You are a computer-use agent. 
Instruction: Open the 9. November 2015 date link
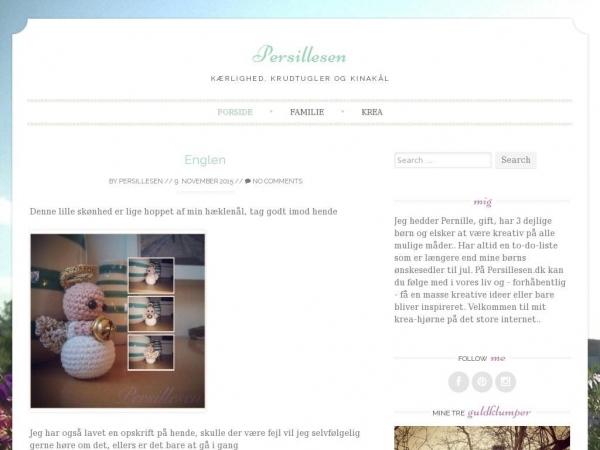coord(204,181)
